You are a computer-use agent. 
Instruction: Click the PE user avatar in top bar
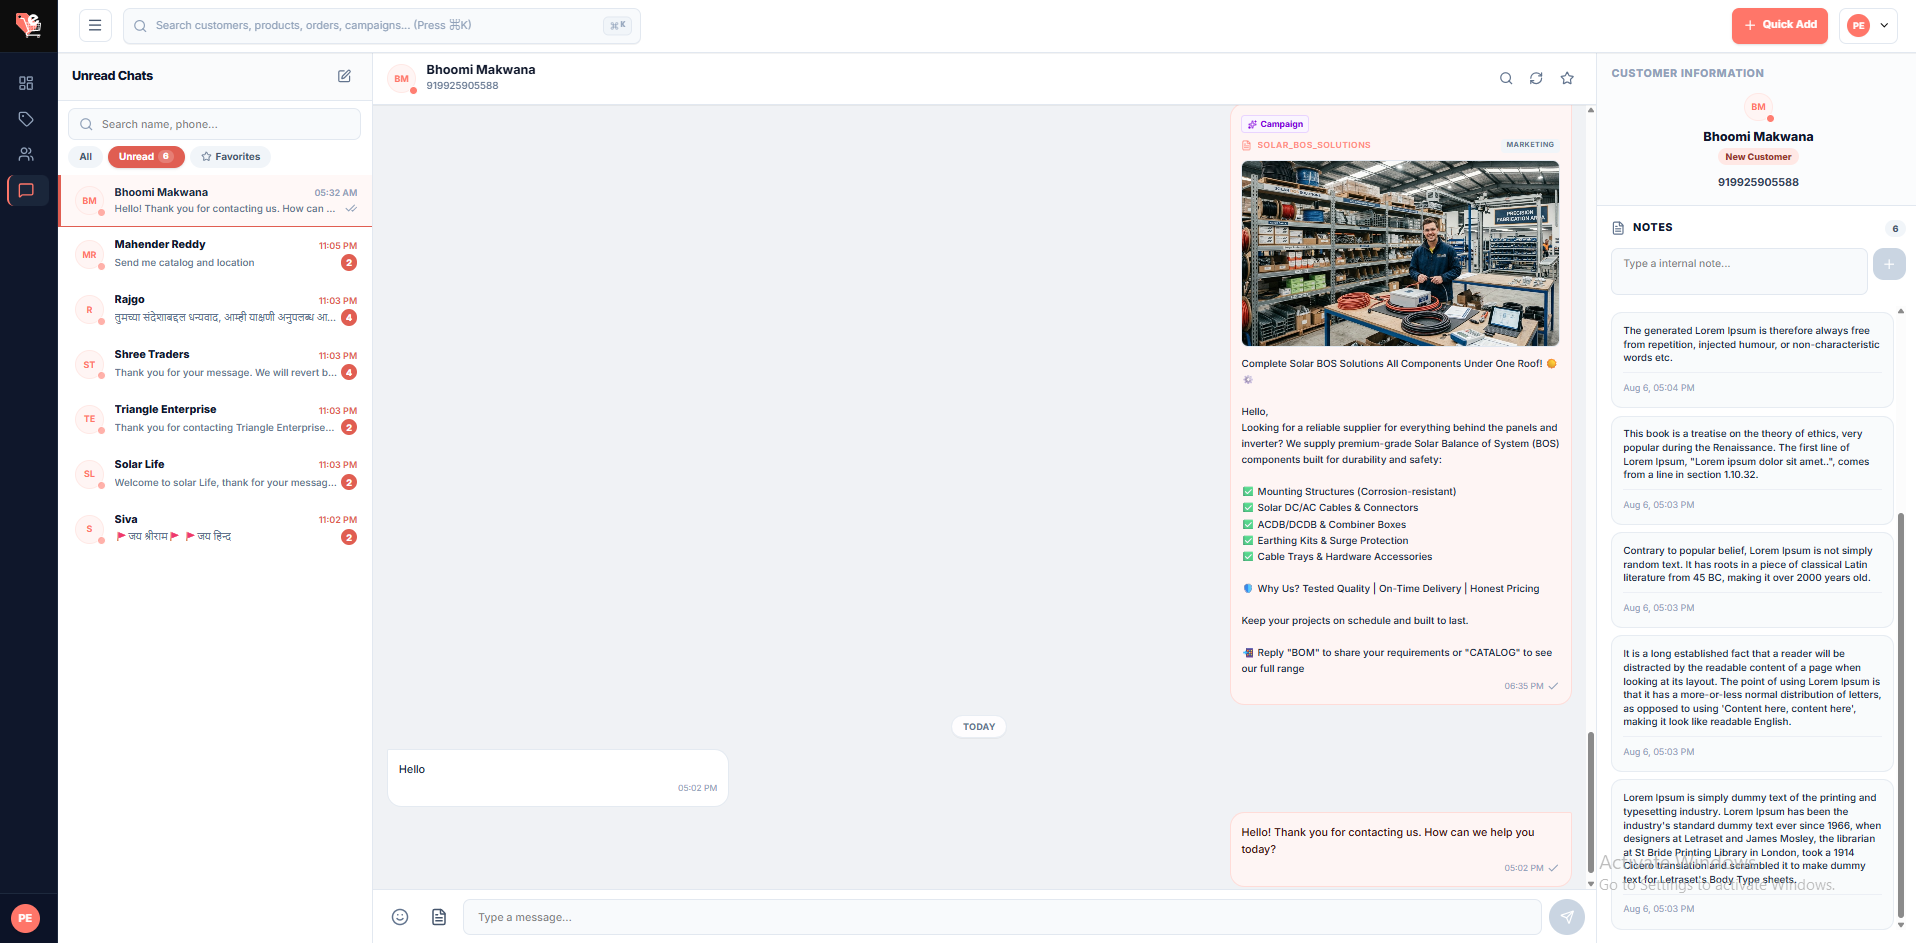[1858, 26]
